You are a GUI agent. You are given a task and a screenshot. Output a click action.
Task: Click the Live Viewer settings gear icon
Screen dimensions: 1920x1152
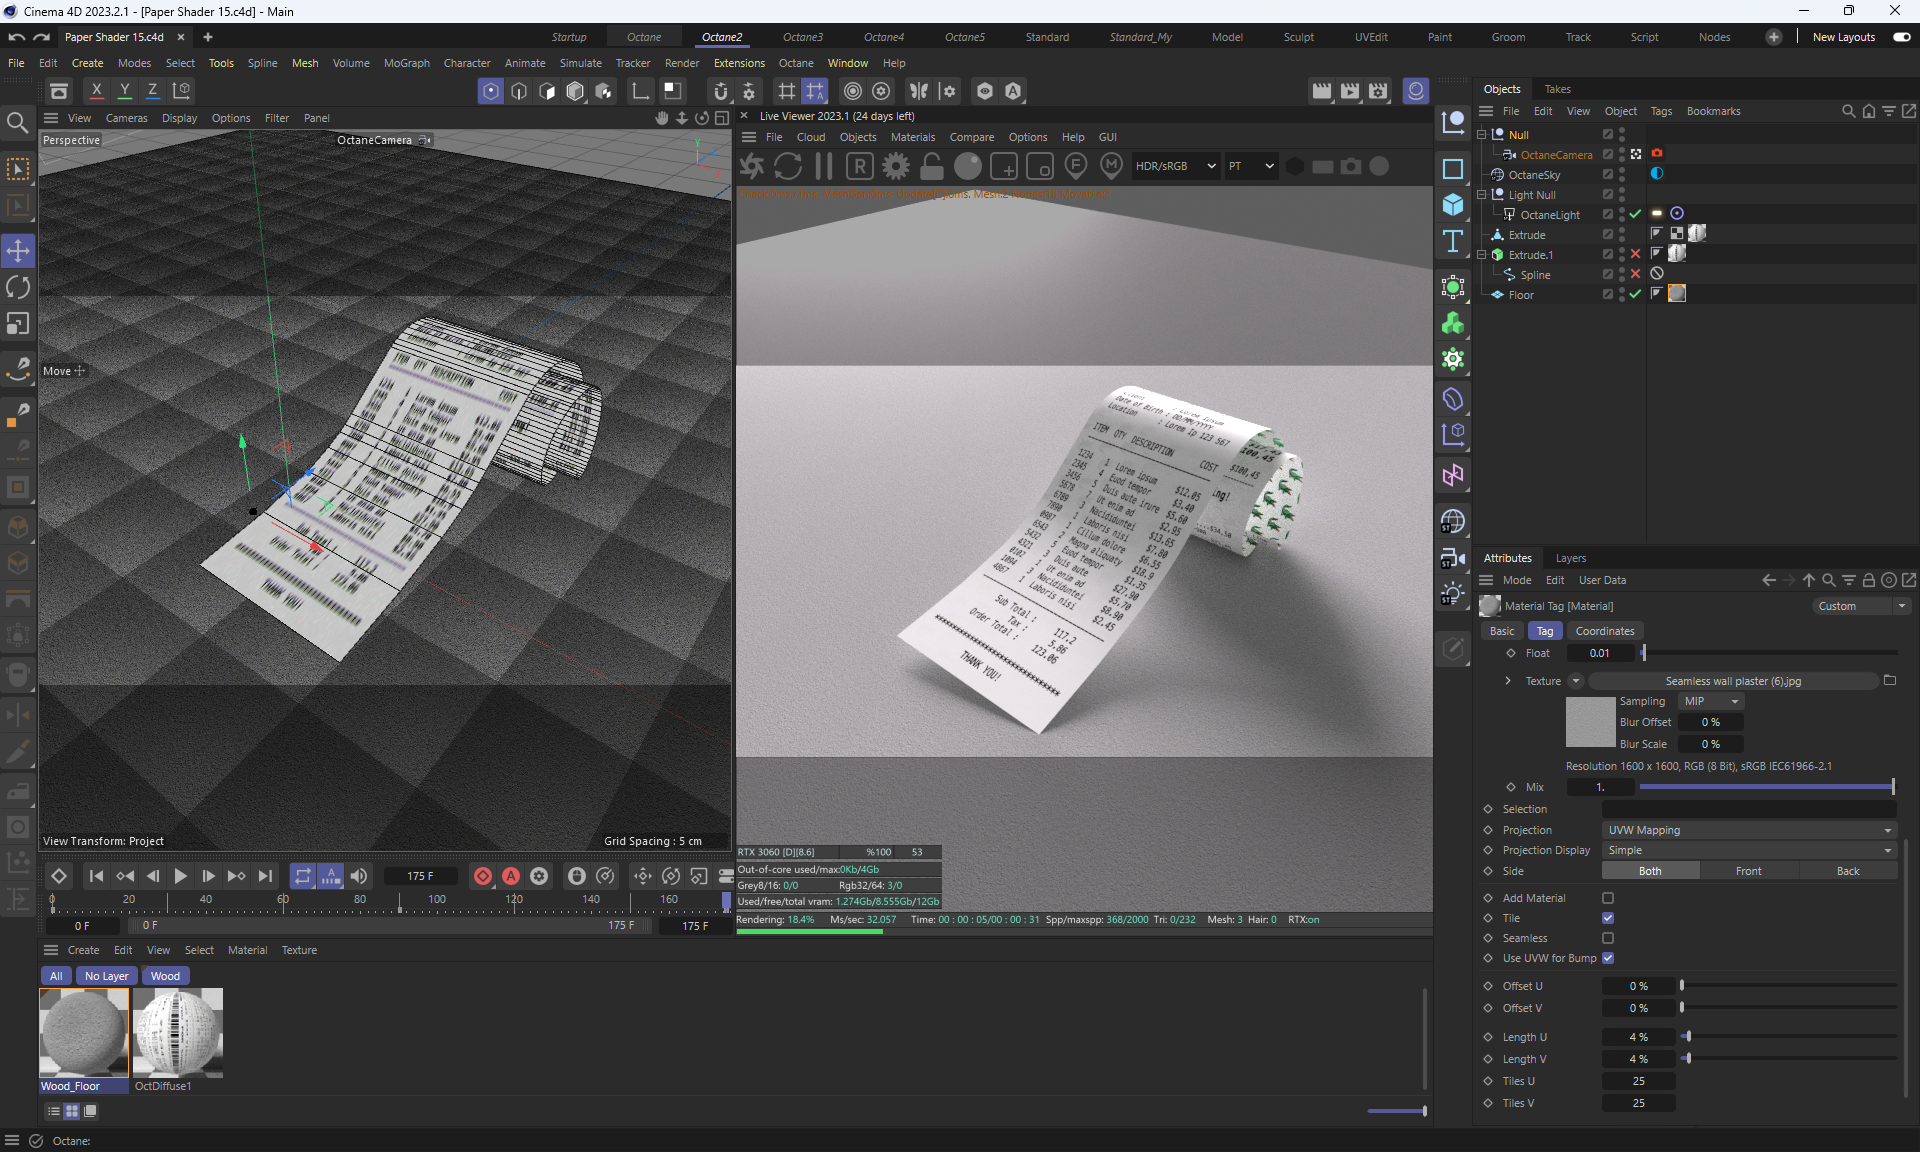(x=895, y=166)
